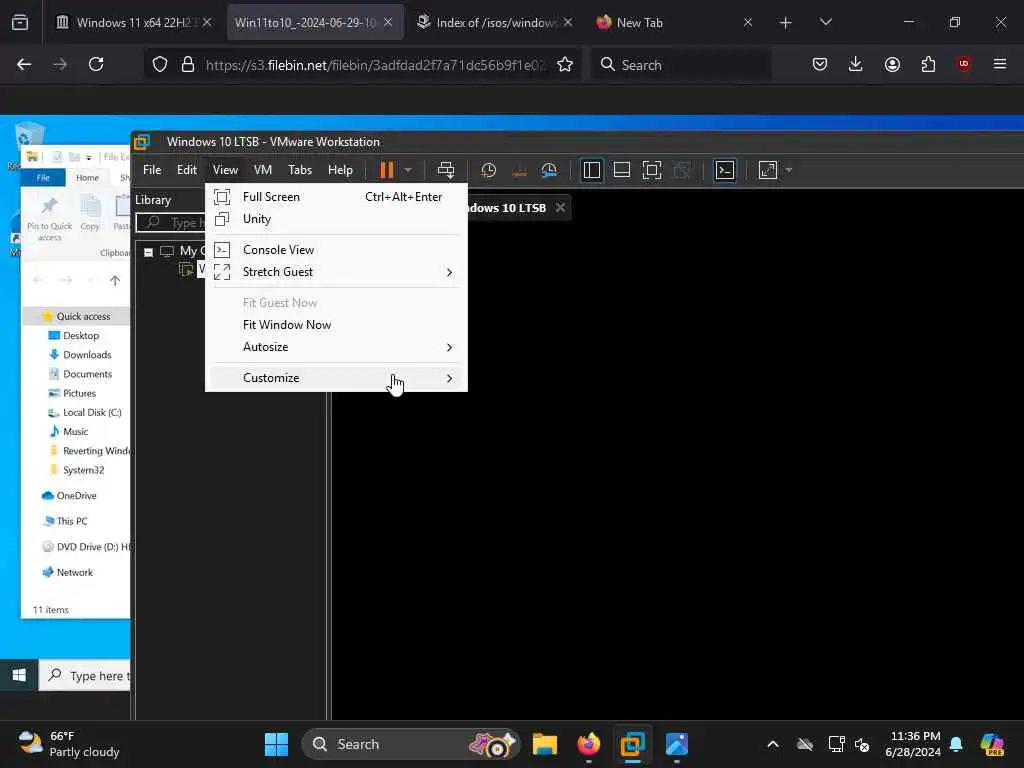This screenshot has height=768, width=1024.
Task: Go back in Firefox
Action: 24,65
